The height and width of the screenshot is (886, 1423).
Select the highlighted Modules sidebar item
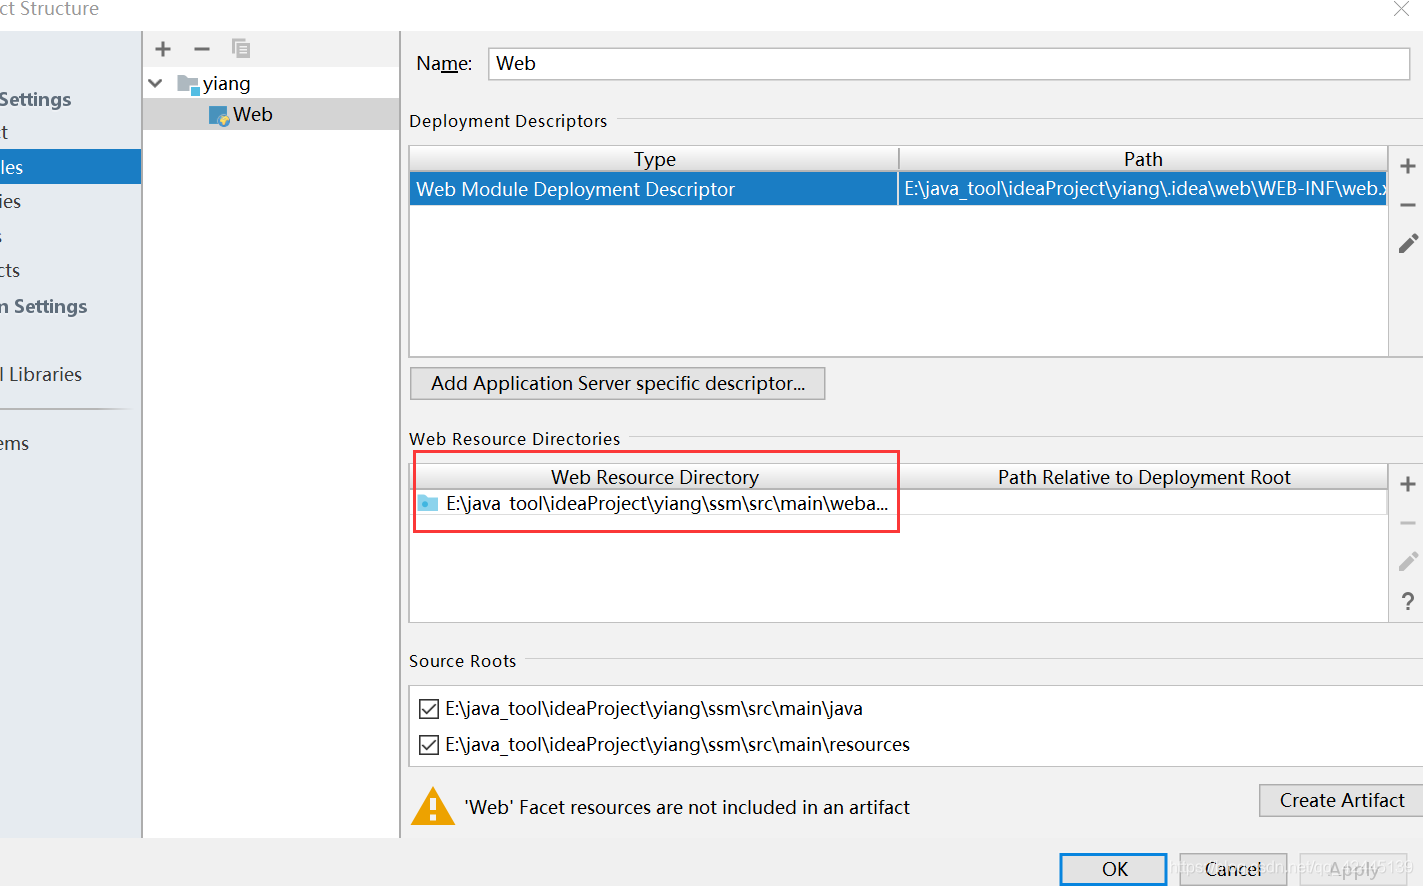point(70,167)
